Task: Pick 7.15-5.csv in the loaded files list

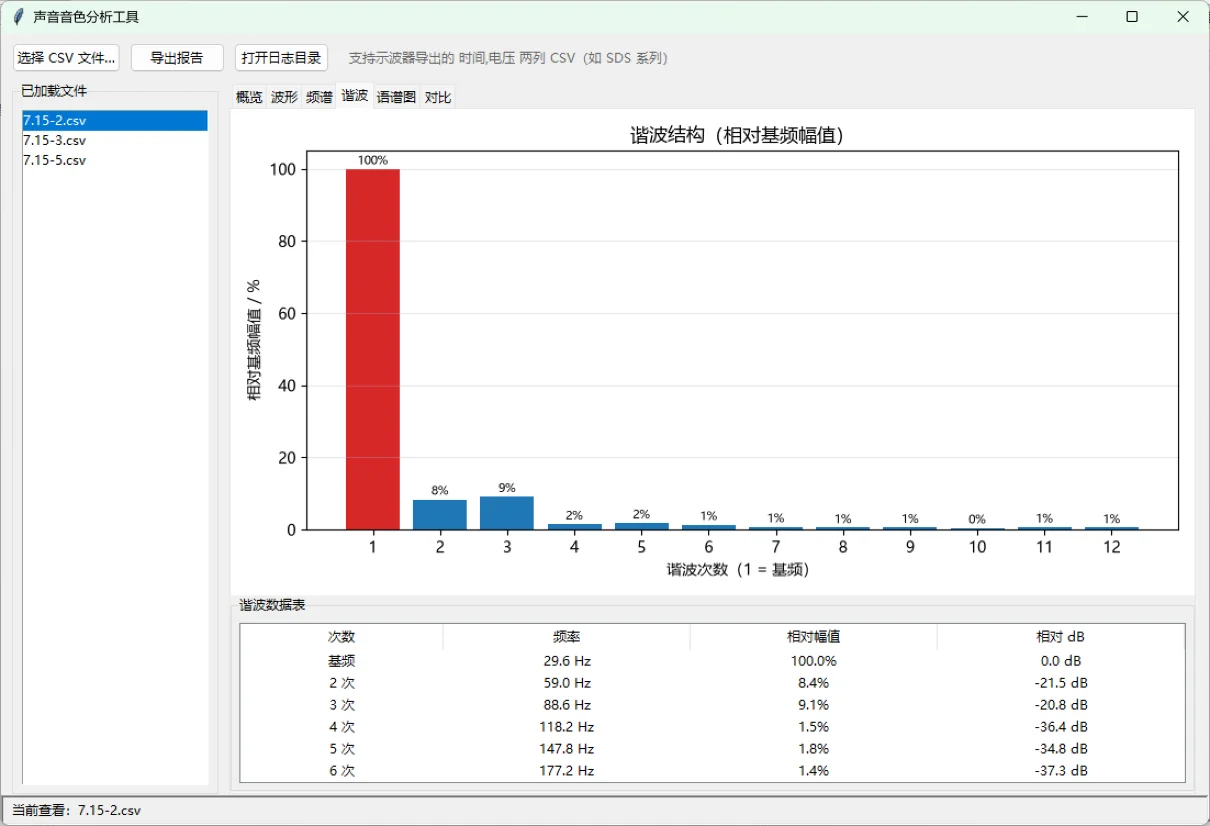Action: 115,160
